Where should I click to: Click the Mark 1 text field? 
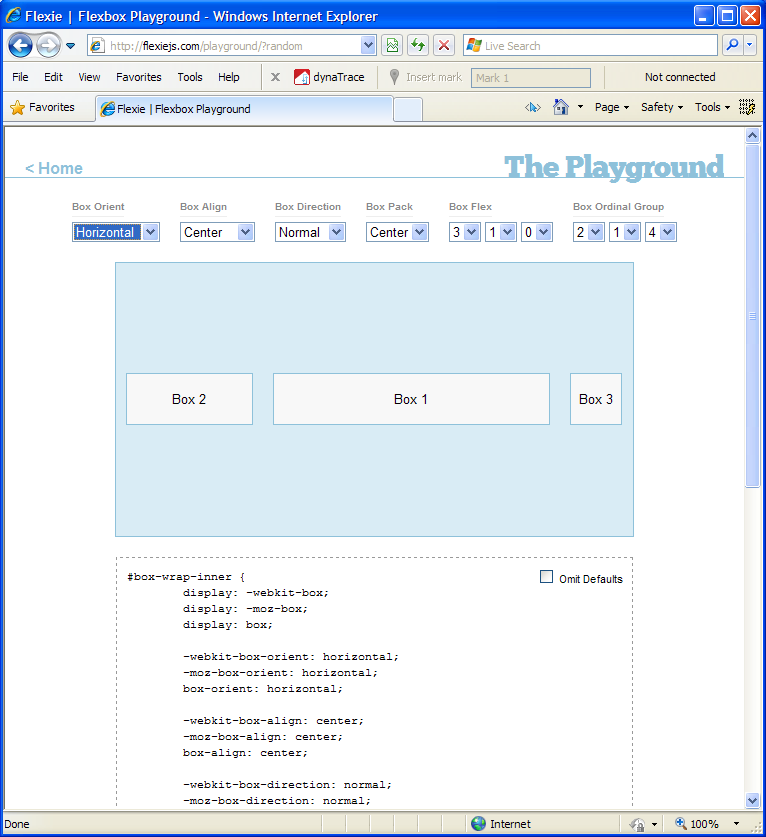(531, 78)
